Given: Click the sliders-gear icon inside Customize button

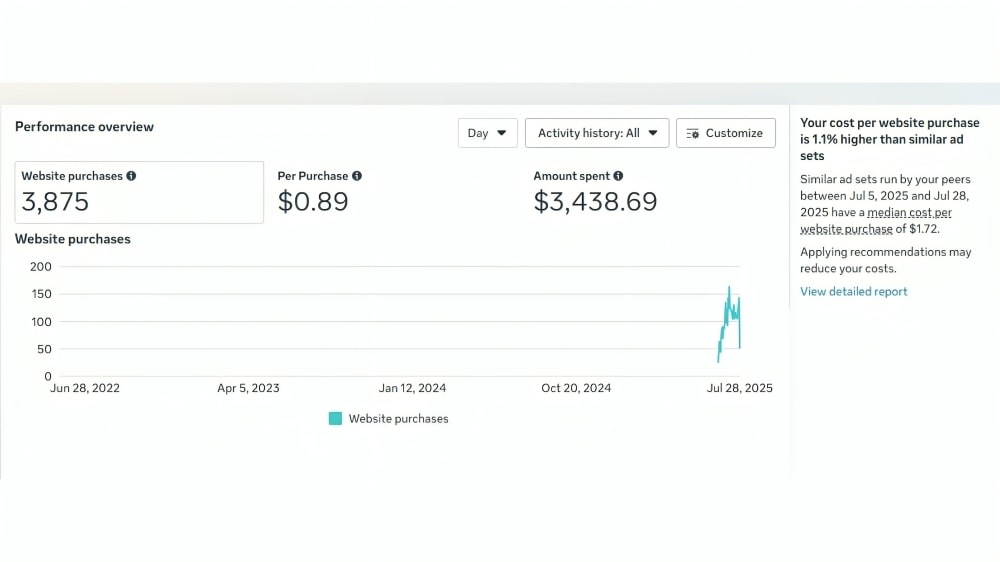Looking at the screenshot, I should coord(692,133).
